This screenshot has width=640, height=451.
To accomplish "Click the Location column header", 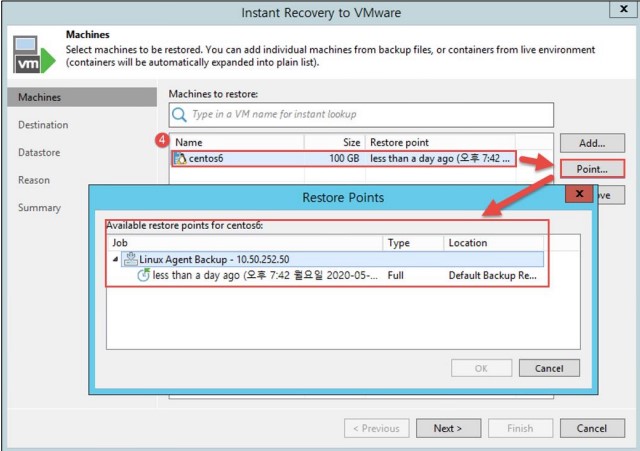I will click(493, 243).
